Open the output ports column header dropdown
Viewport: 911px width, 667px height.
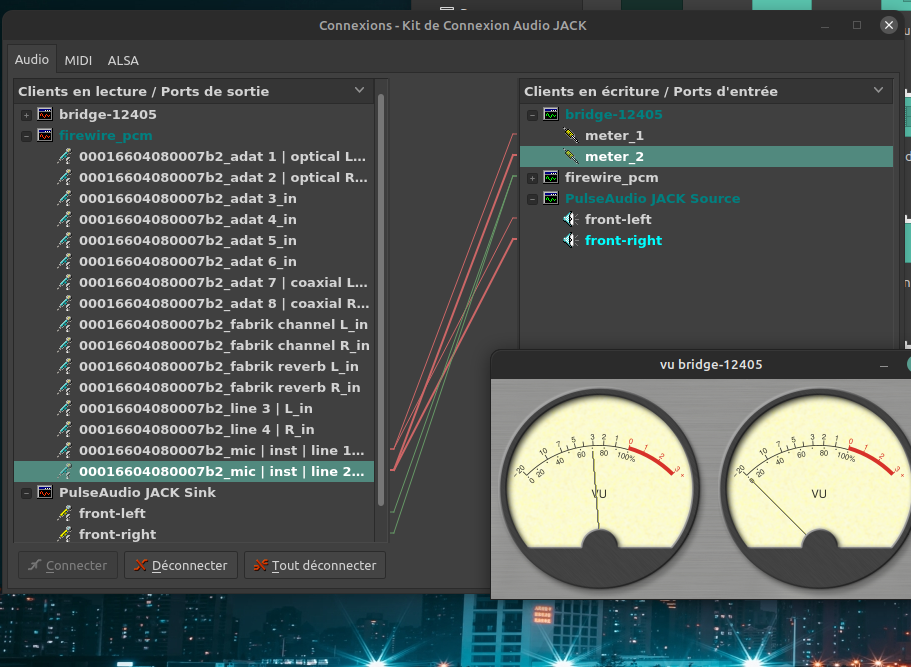click(360, 90)
